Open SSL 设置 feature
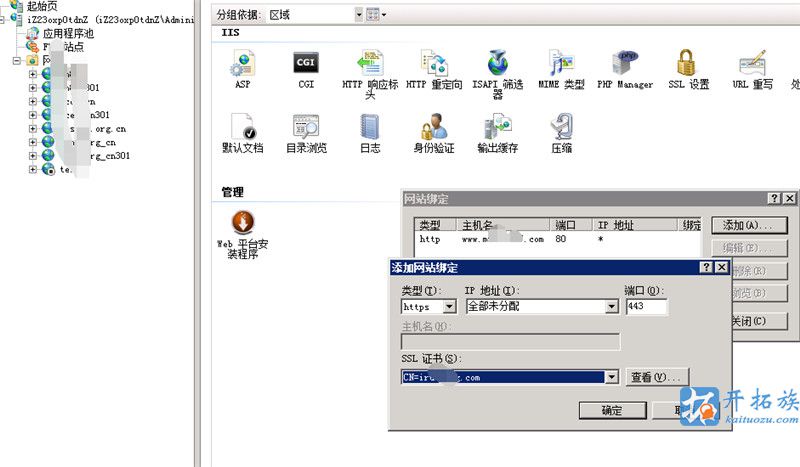Image resolution: width=800 pixels, height=467 pixels. (x=688, y=69)
